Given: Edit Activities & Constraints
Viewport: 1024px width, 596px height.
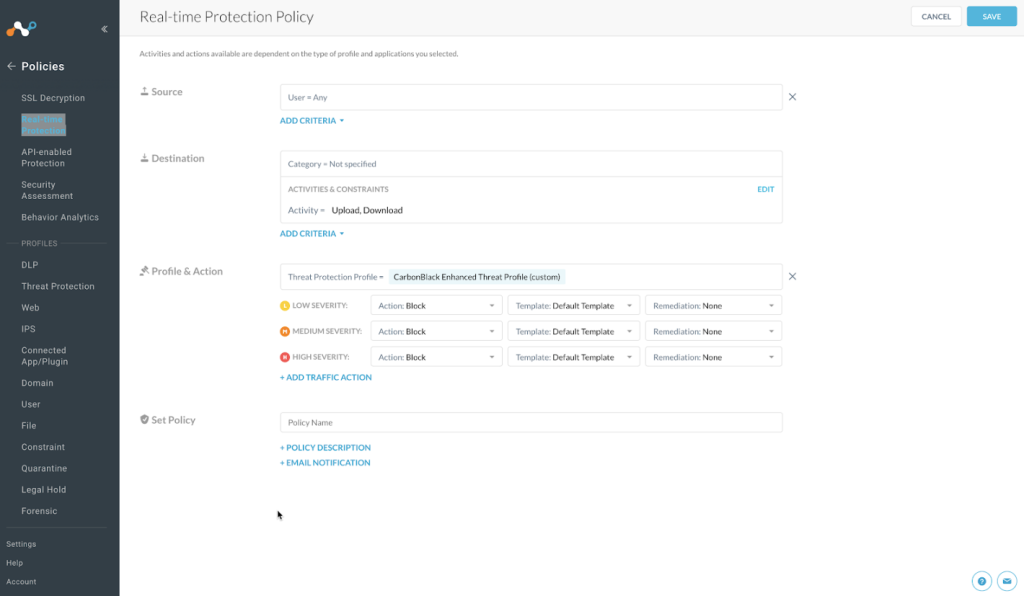Looking at the screenshot, I should [x=765, y=189].
